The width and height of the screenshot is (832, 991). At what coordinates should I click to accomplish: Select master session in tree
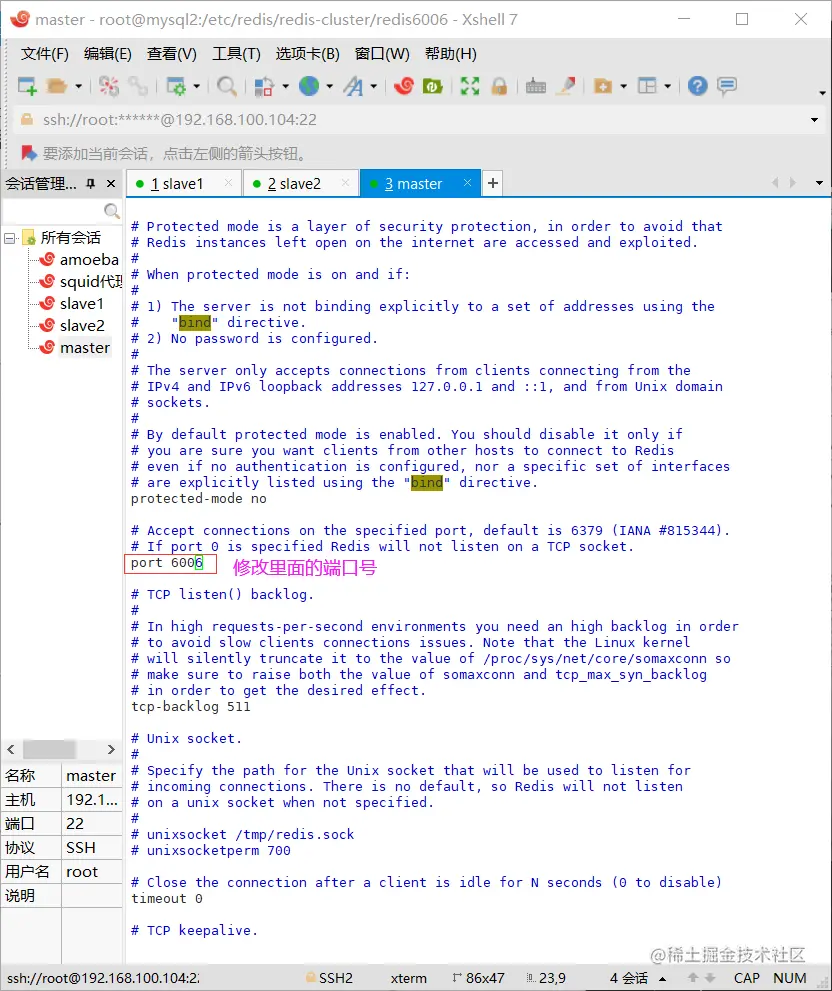coord(85,348)
